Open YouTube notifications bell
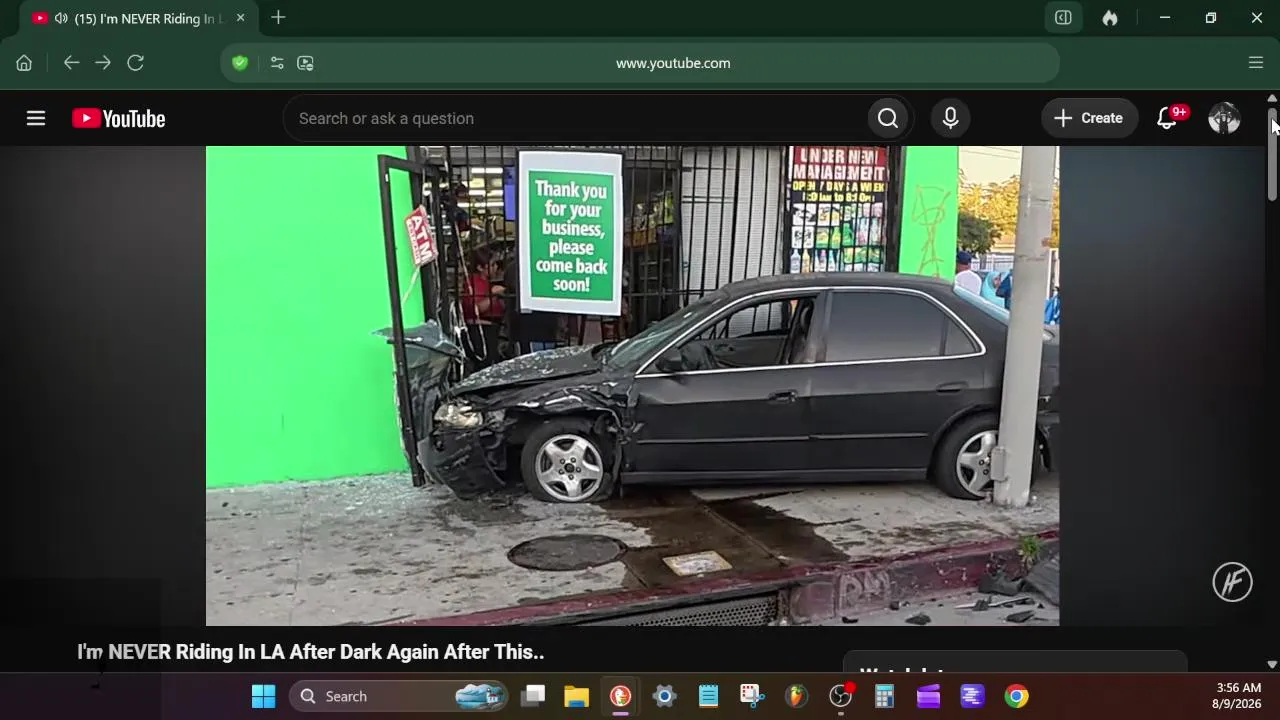 (1166, 118)
